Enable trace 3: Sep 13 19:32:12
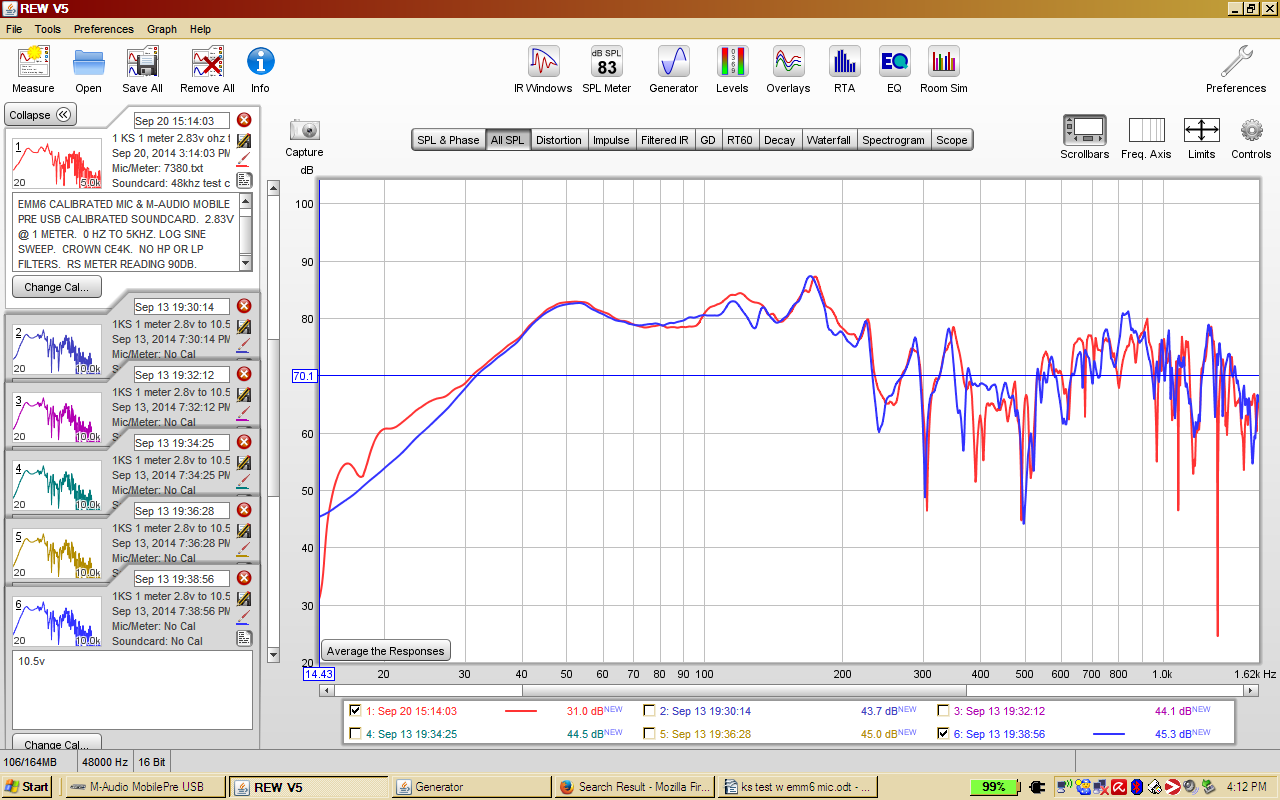The image size is (1280, 800). click(x=944, y=711)
